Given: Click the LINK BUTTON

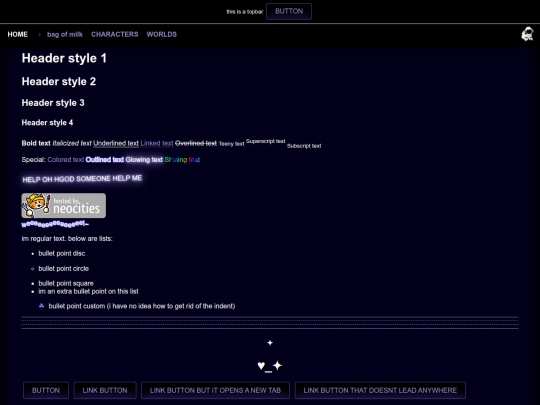Looking at the screenshot, I should (x=105, y=390).
